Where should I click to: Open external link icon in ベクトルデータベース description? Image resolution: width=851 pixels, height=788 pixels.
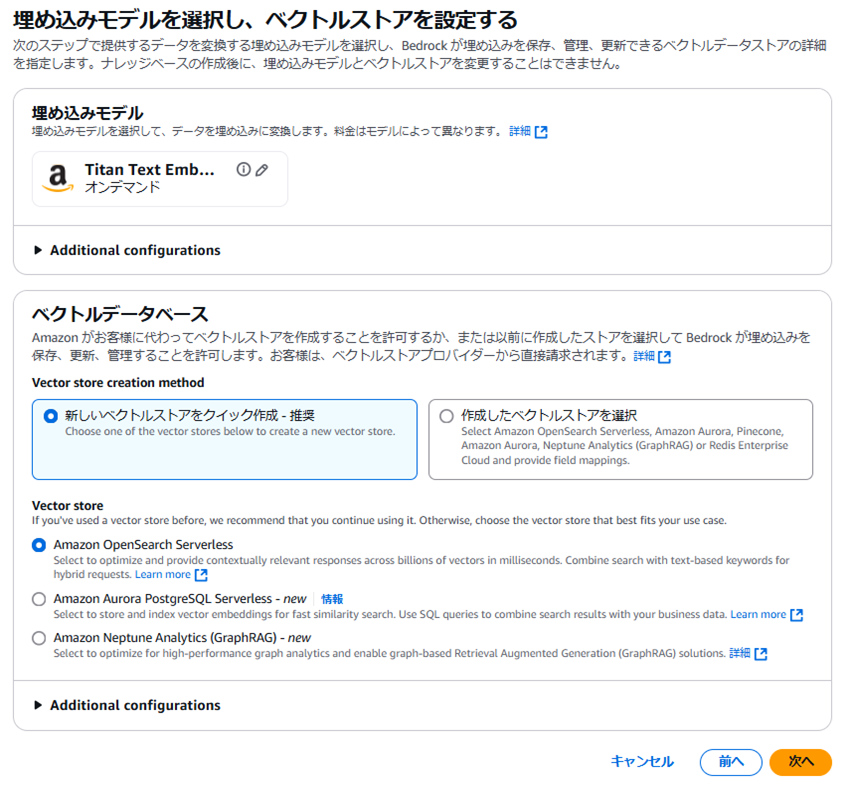coord(664,357)
